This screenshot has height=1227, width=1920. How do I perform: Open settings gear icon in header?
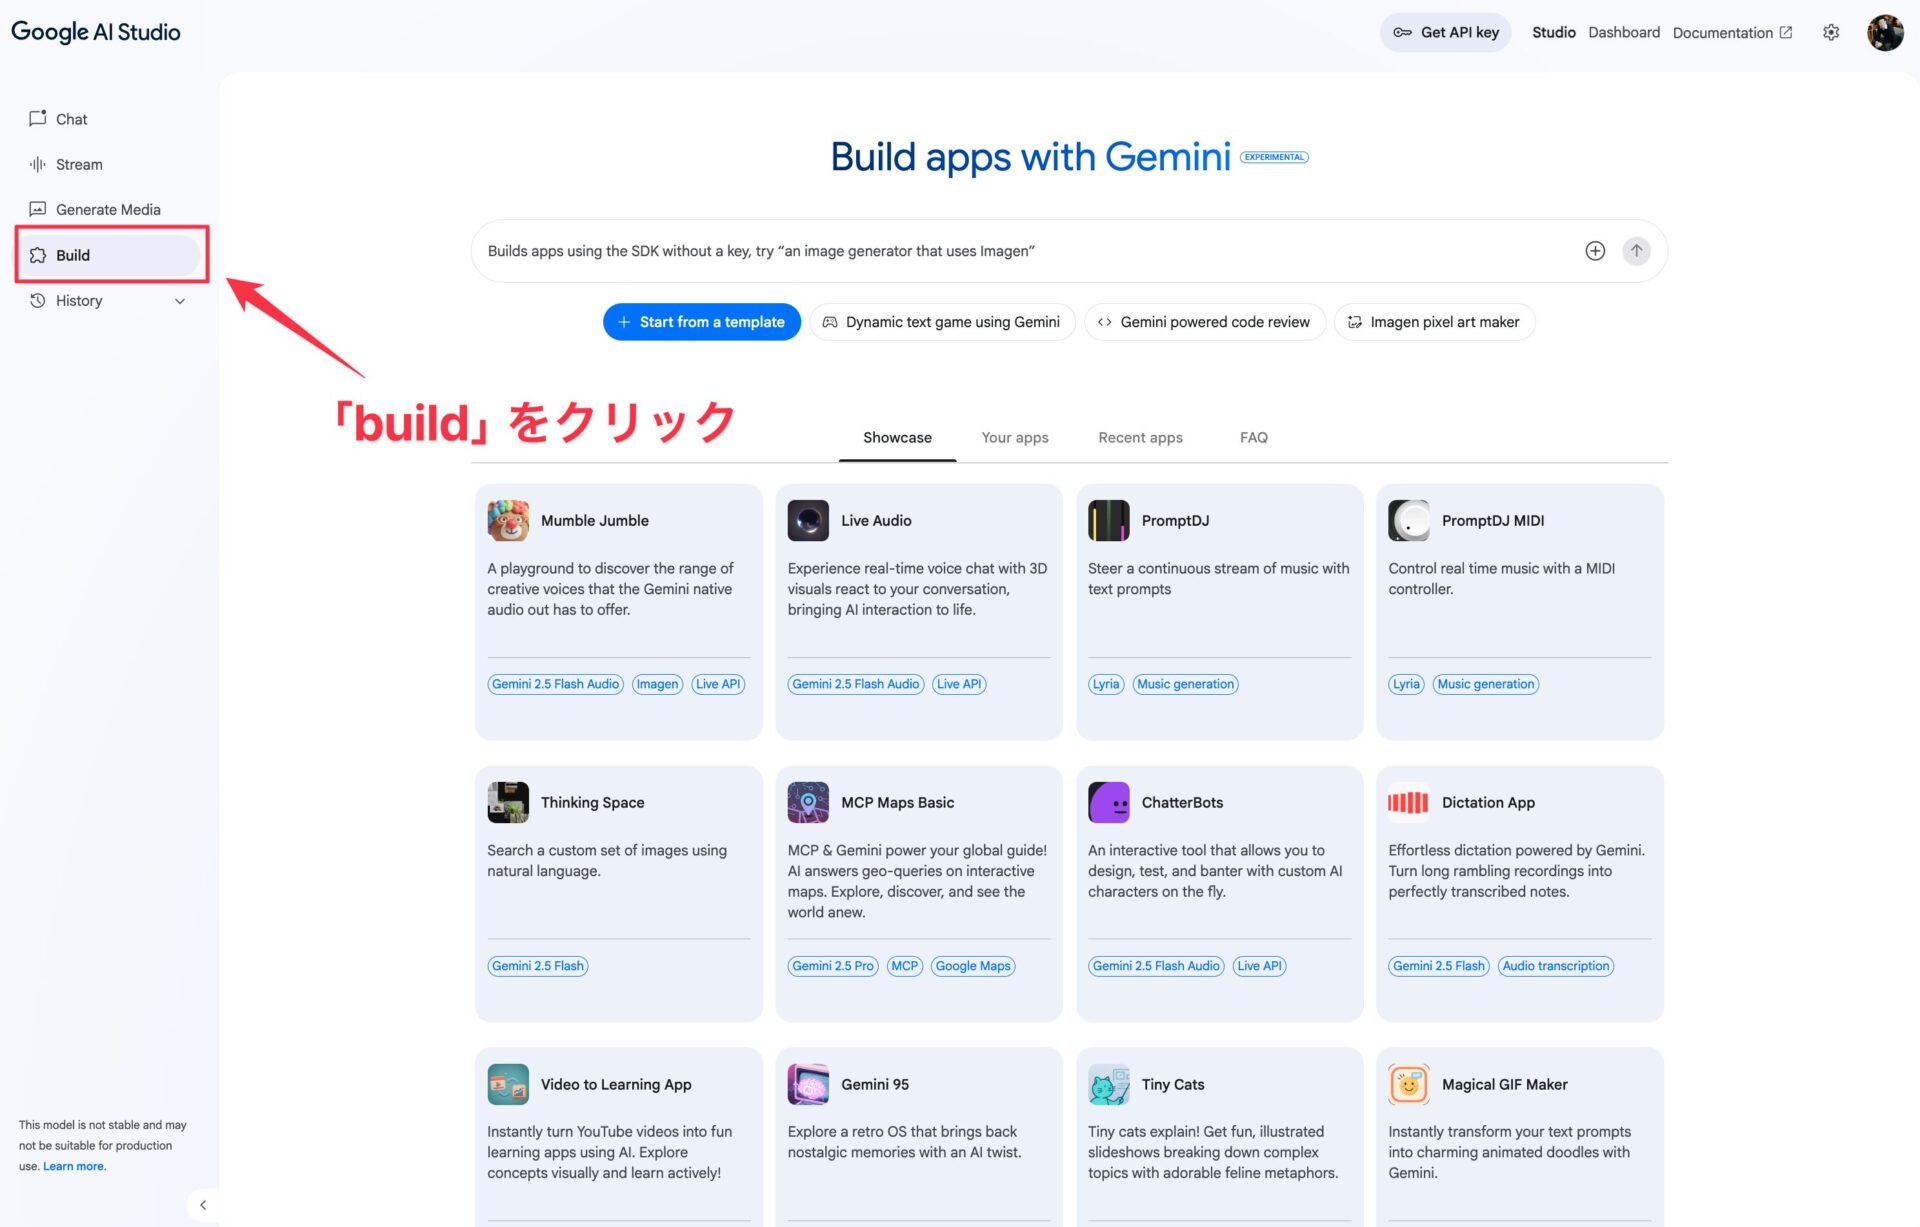(1831, 32)
